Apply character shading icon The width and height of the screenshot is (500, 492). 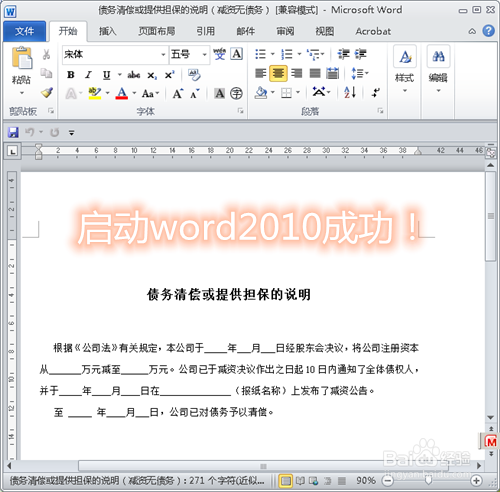tap(219, 93)
